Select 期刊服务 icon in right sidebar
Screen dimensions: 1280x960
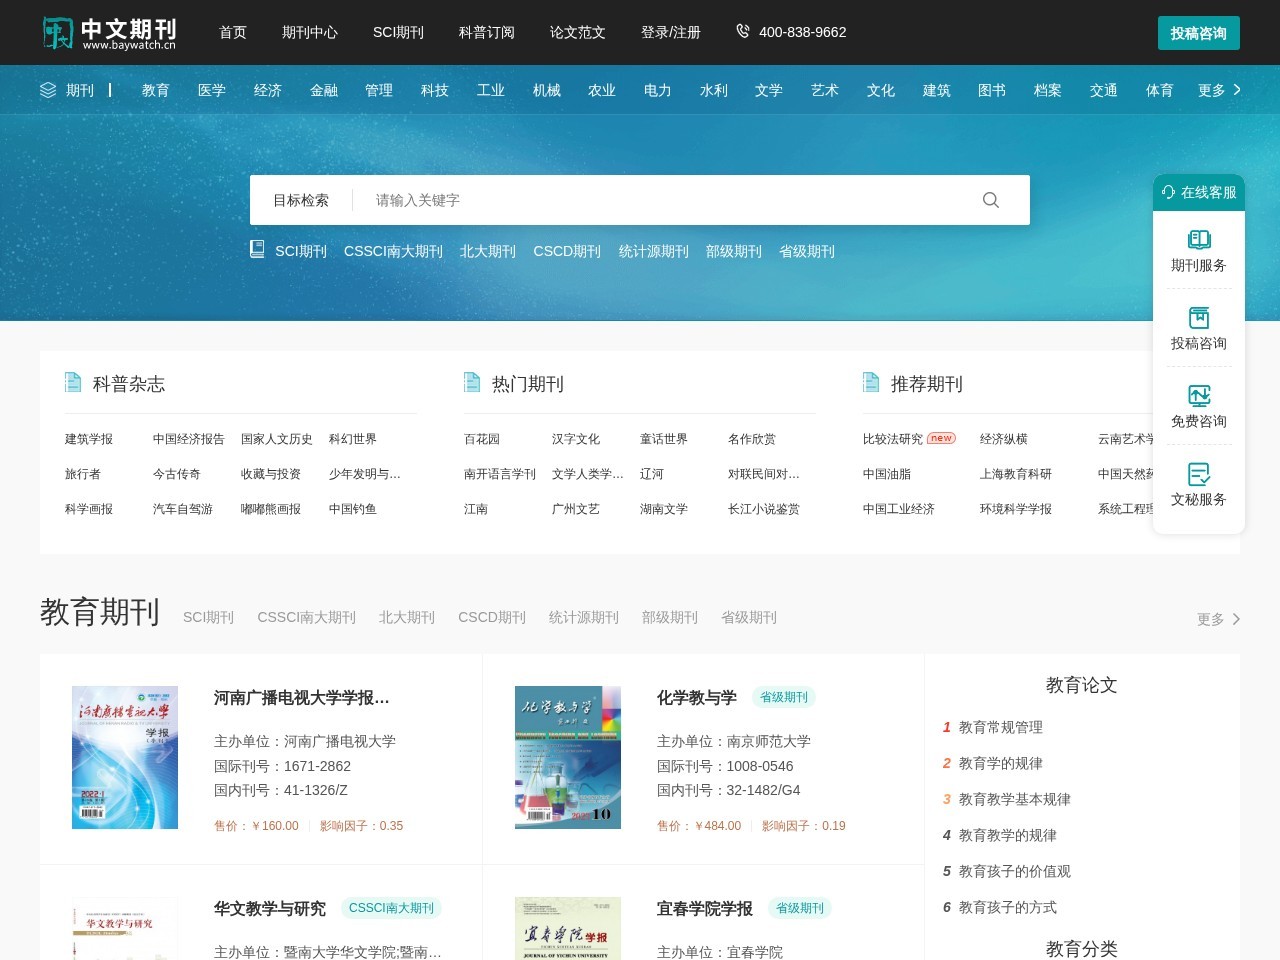[x=1198, y=239]
